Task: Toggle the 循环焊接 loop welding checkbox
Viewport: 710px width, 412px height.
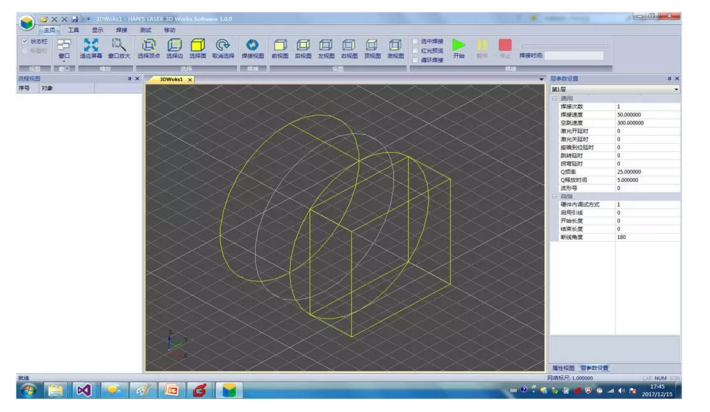Action: tap(416, 59)
